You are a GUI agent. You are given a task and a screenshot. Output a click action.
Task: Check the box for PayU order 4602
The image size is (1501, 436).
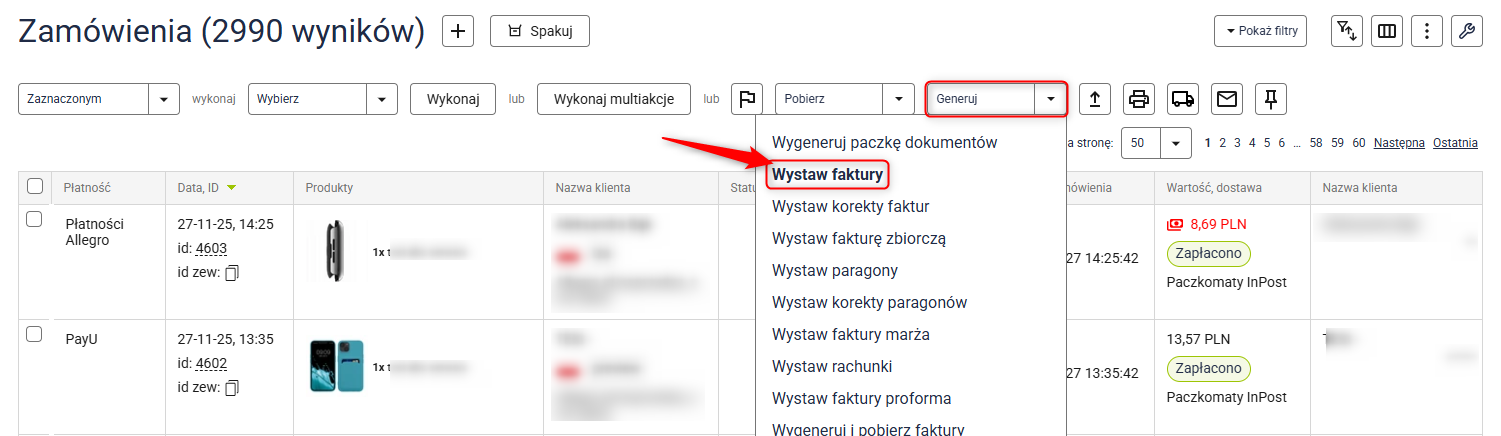coord(34,334)
